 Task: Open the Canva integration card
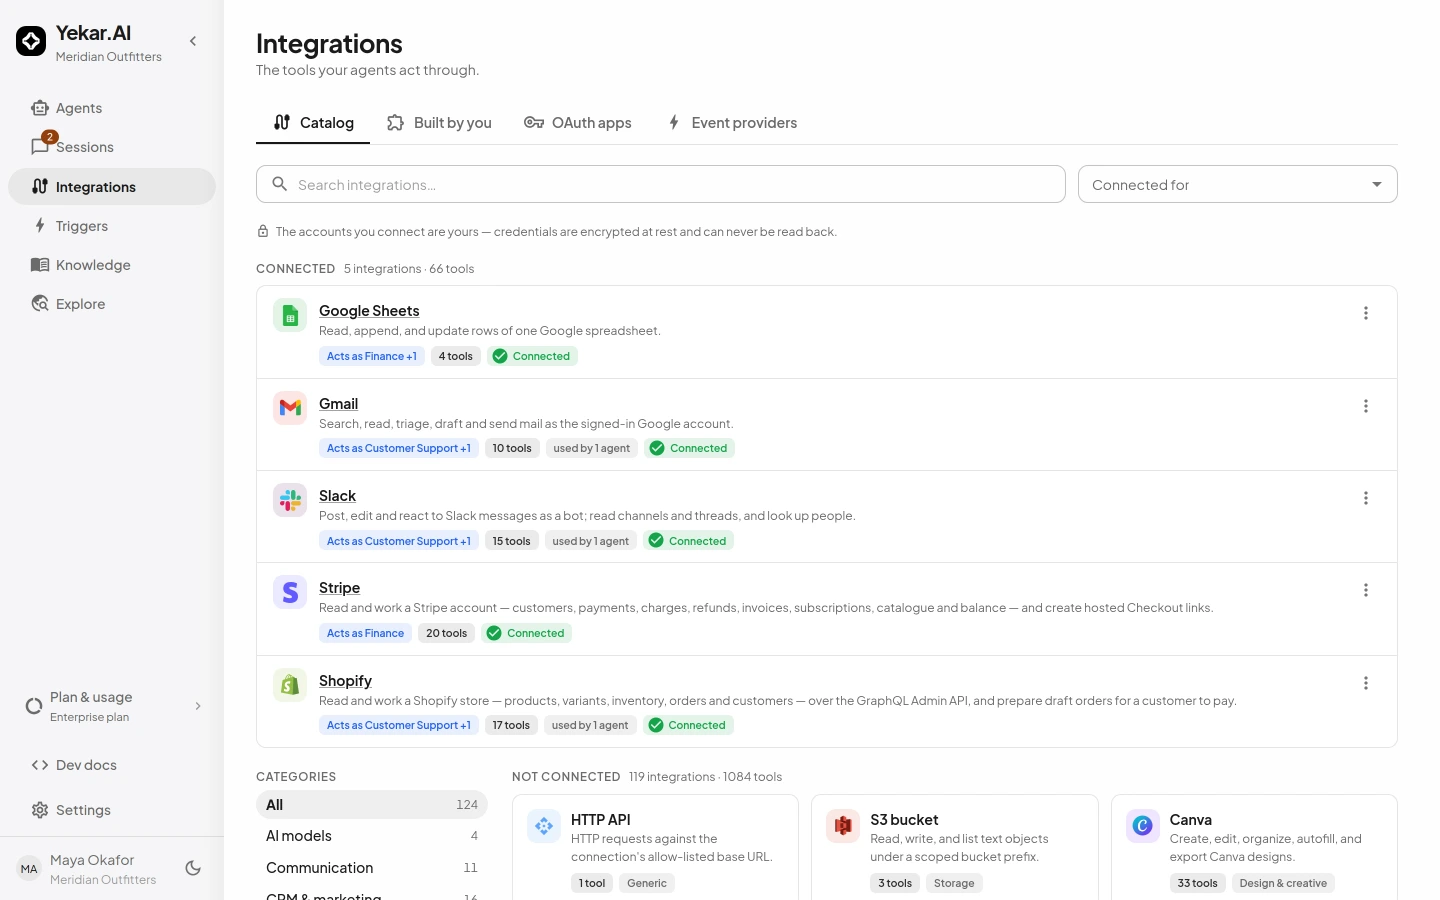[1254, 848]
